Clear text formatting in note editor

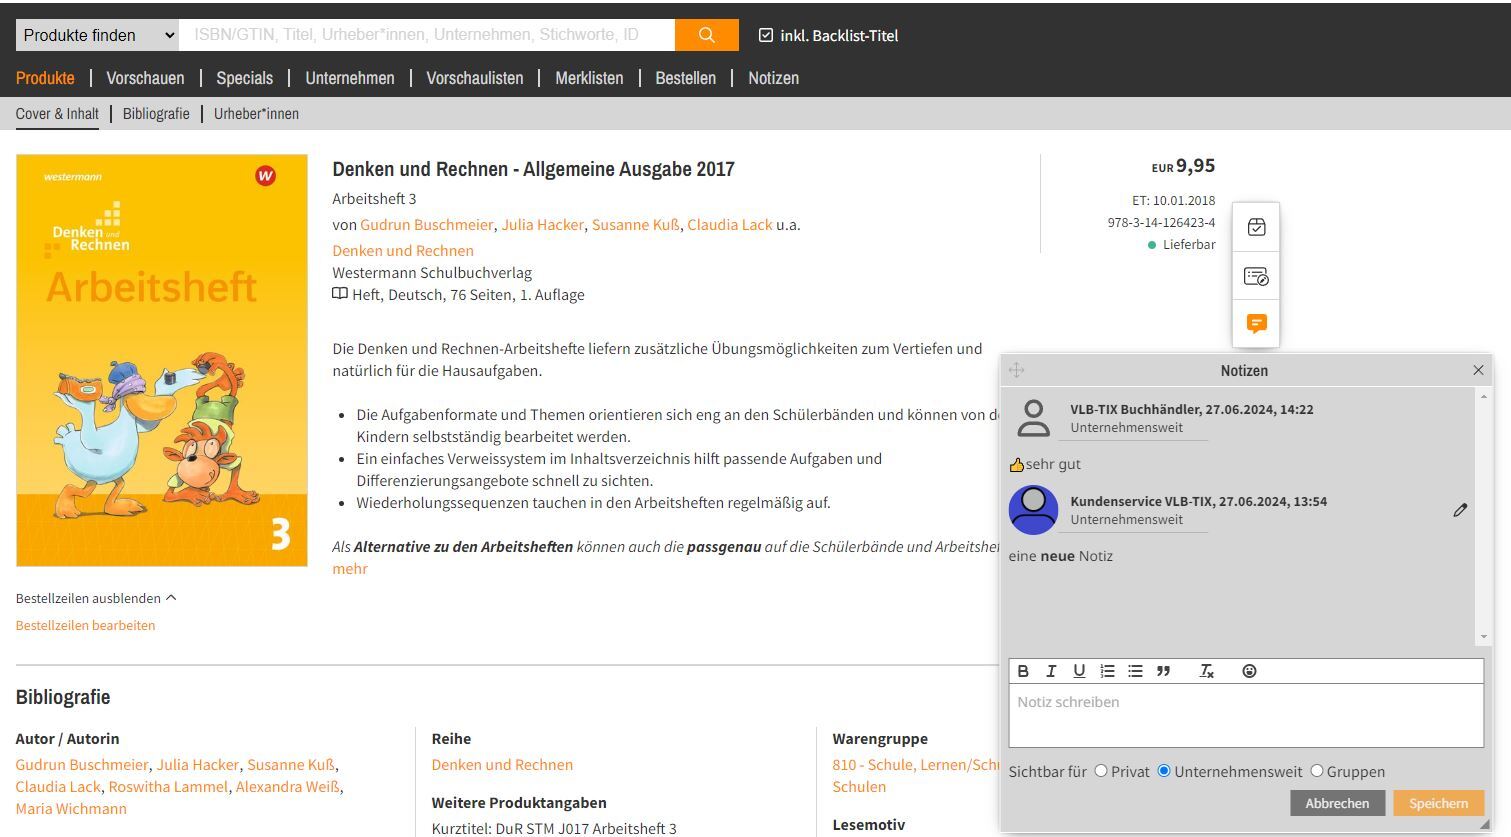1207,671
